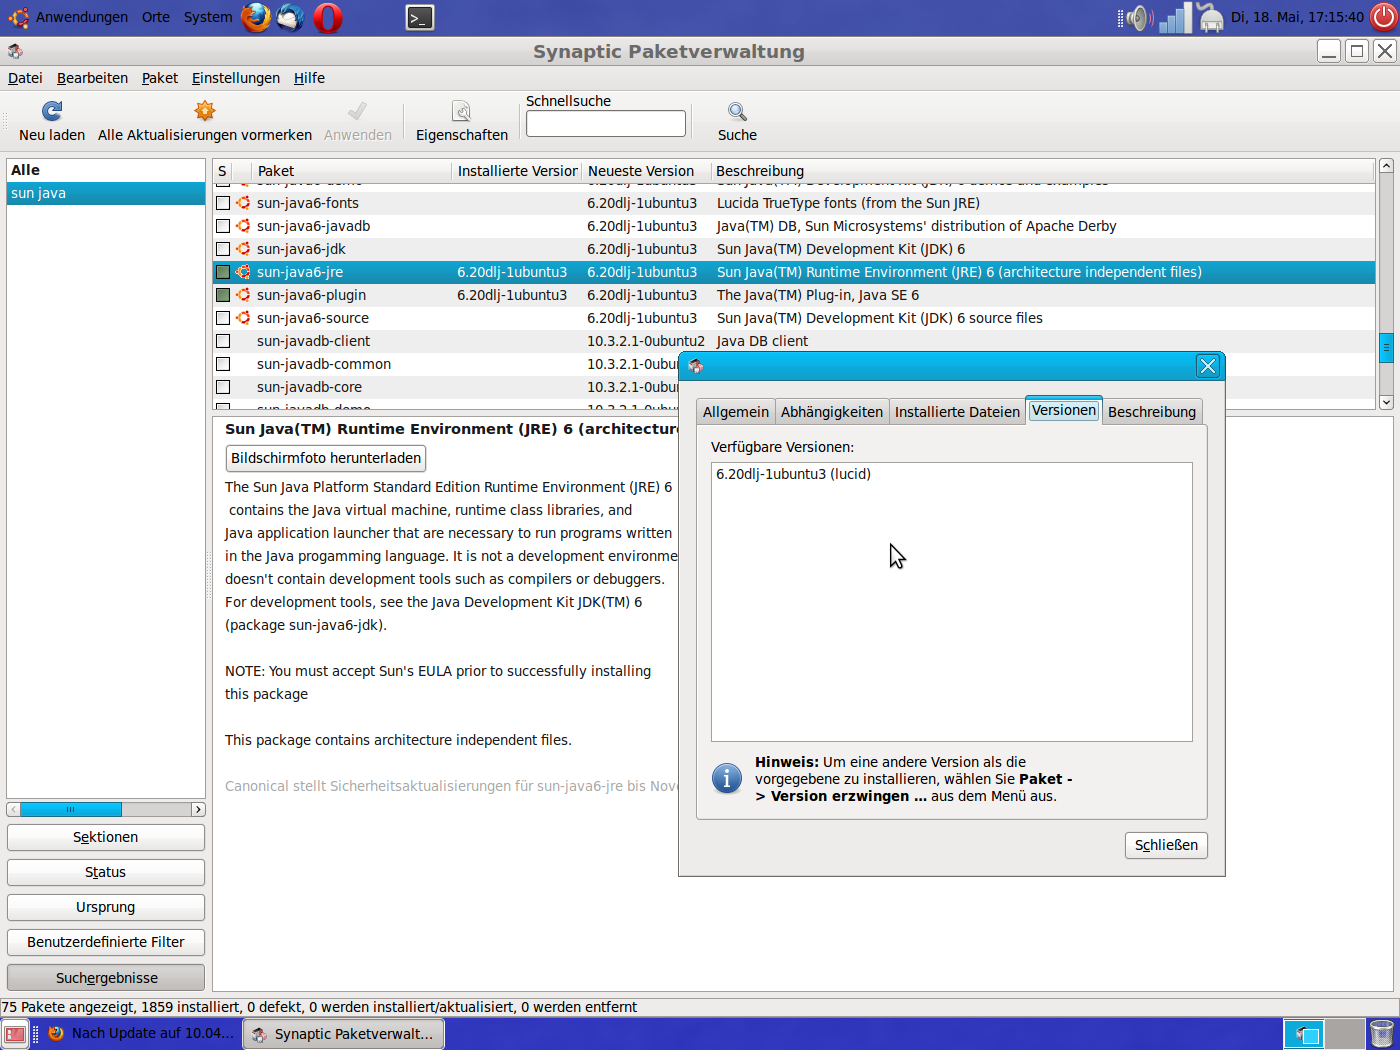Viewport: 1400px width, 1050px height.
Task: Click the volume speaker tray icon
Action: pos(1137,17)
